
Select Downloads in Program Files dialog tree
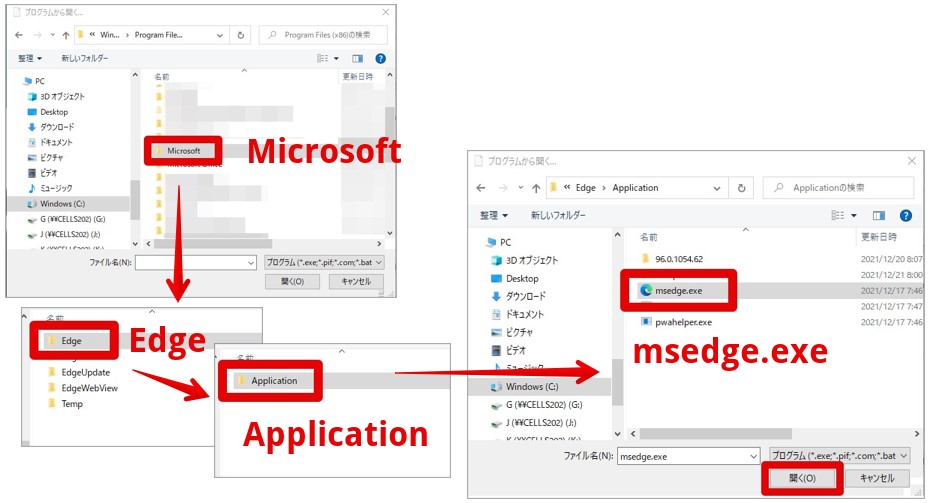(51, 127)
